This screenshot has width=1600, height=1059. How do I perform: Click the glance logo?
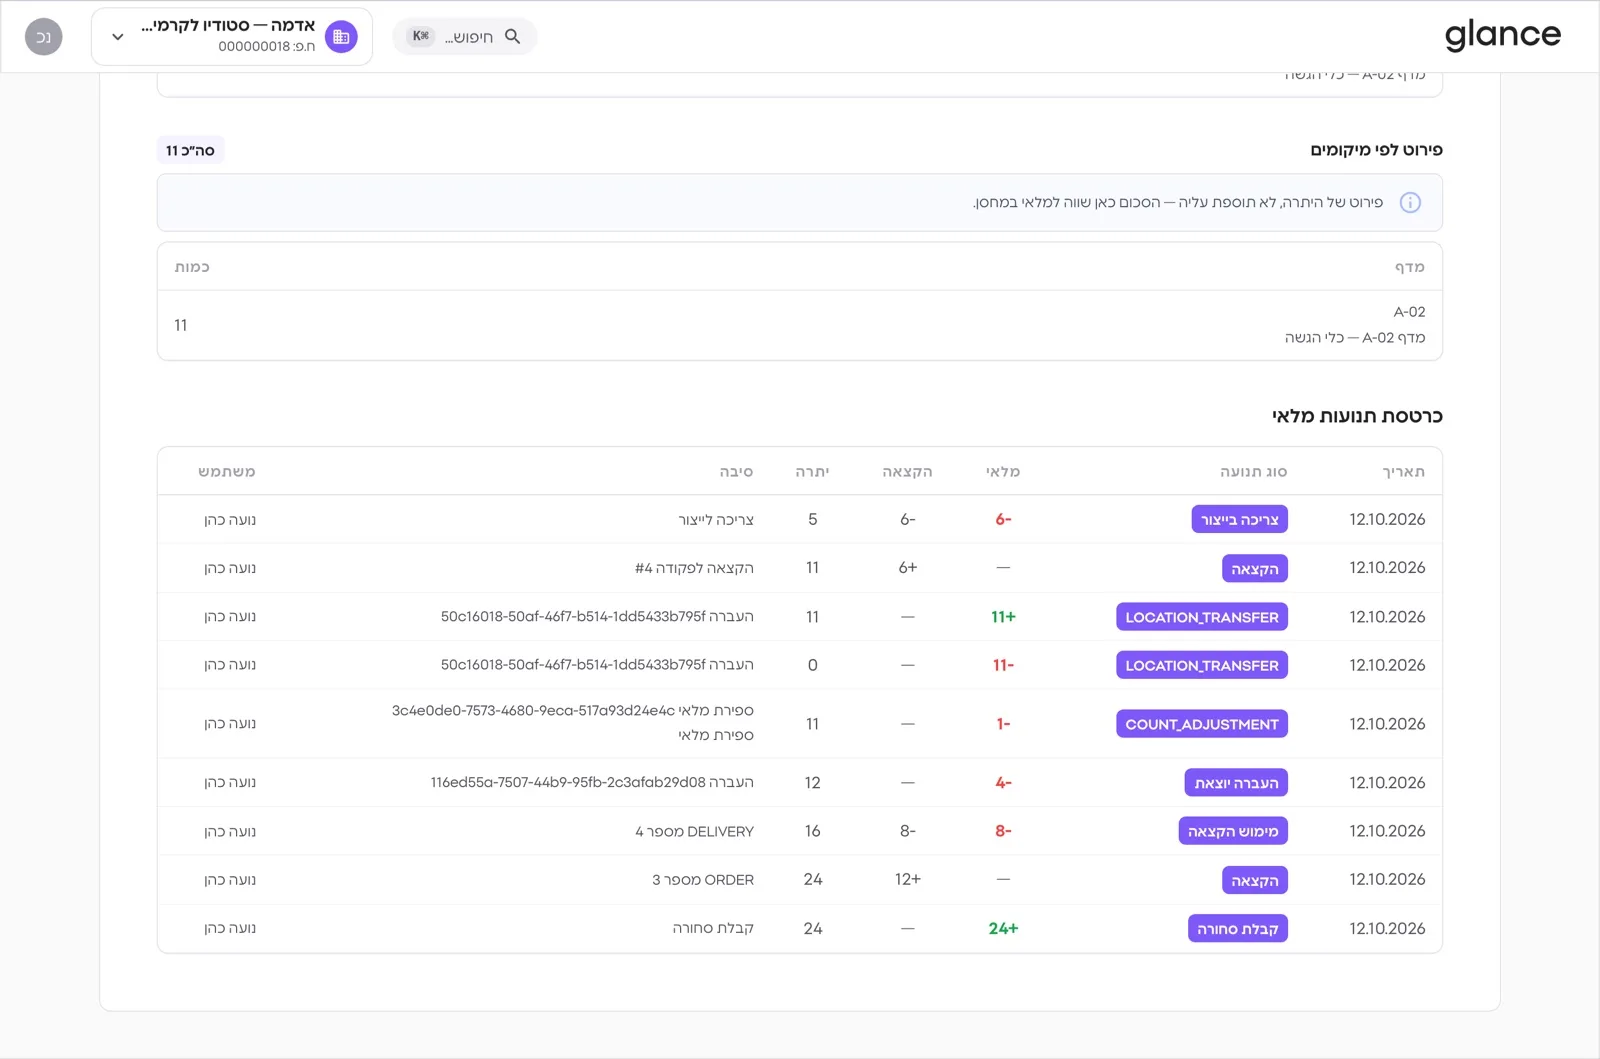pos(1502,35)
